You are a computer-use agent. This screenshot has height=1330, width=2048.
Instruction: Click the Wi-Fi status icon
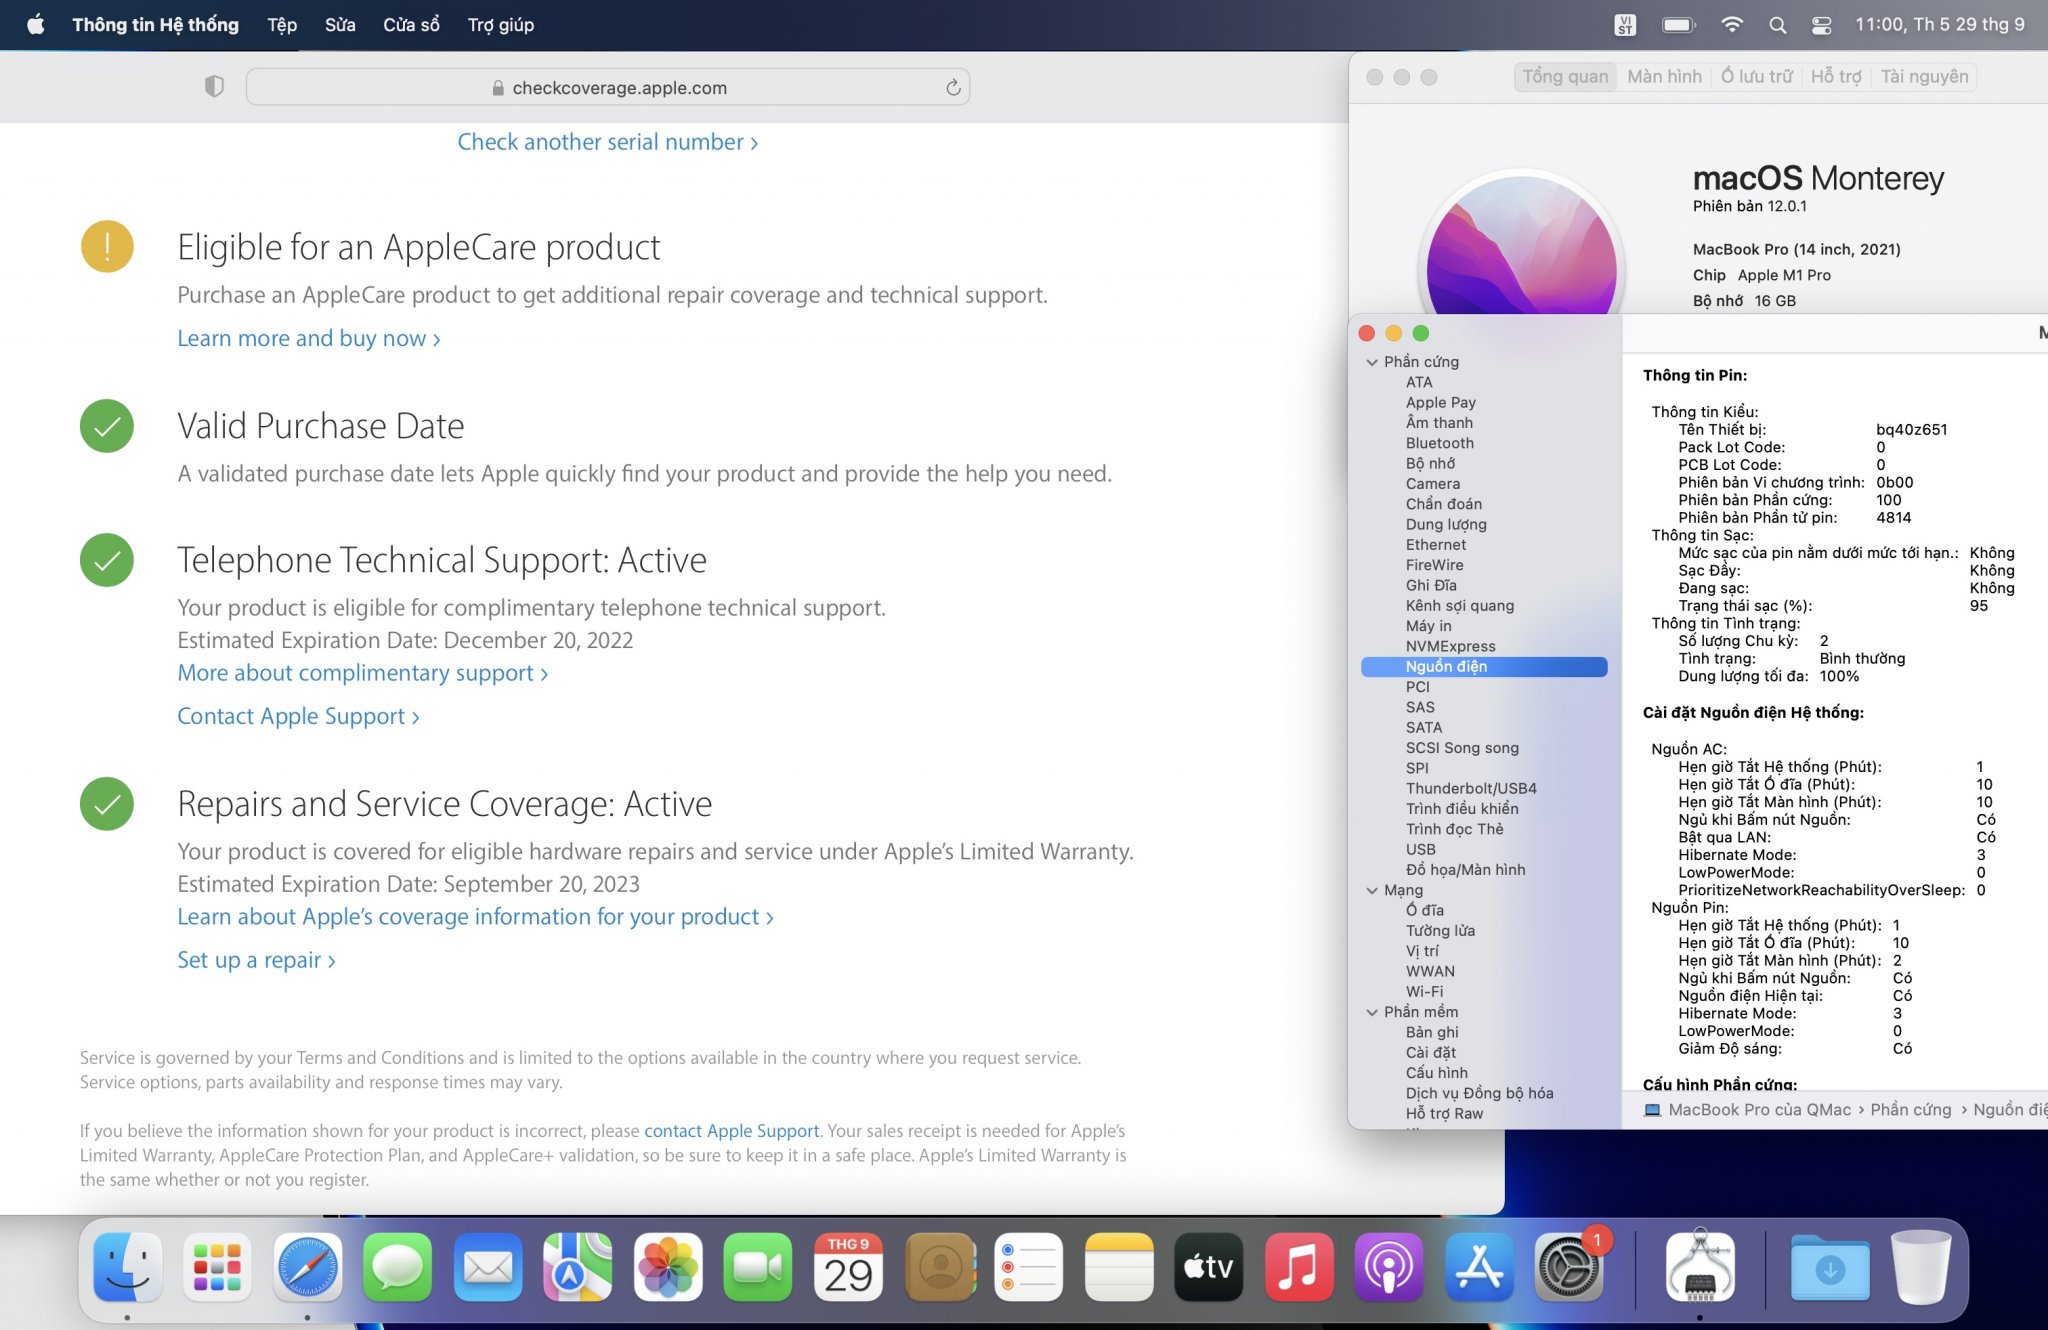[1732, 25]
